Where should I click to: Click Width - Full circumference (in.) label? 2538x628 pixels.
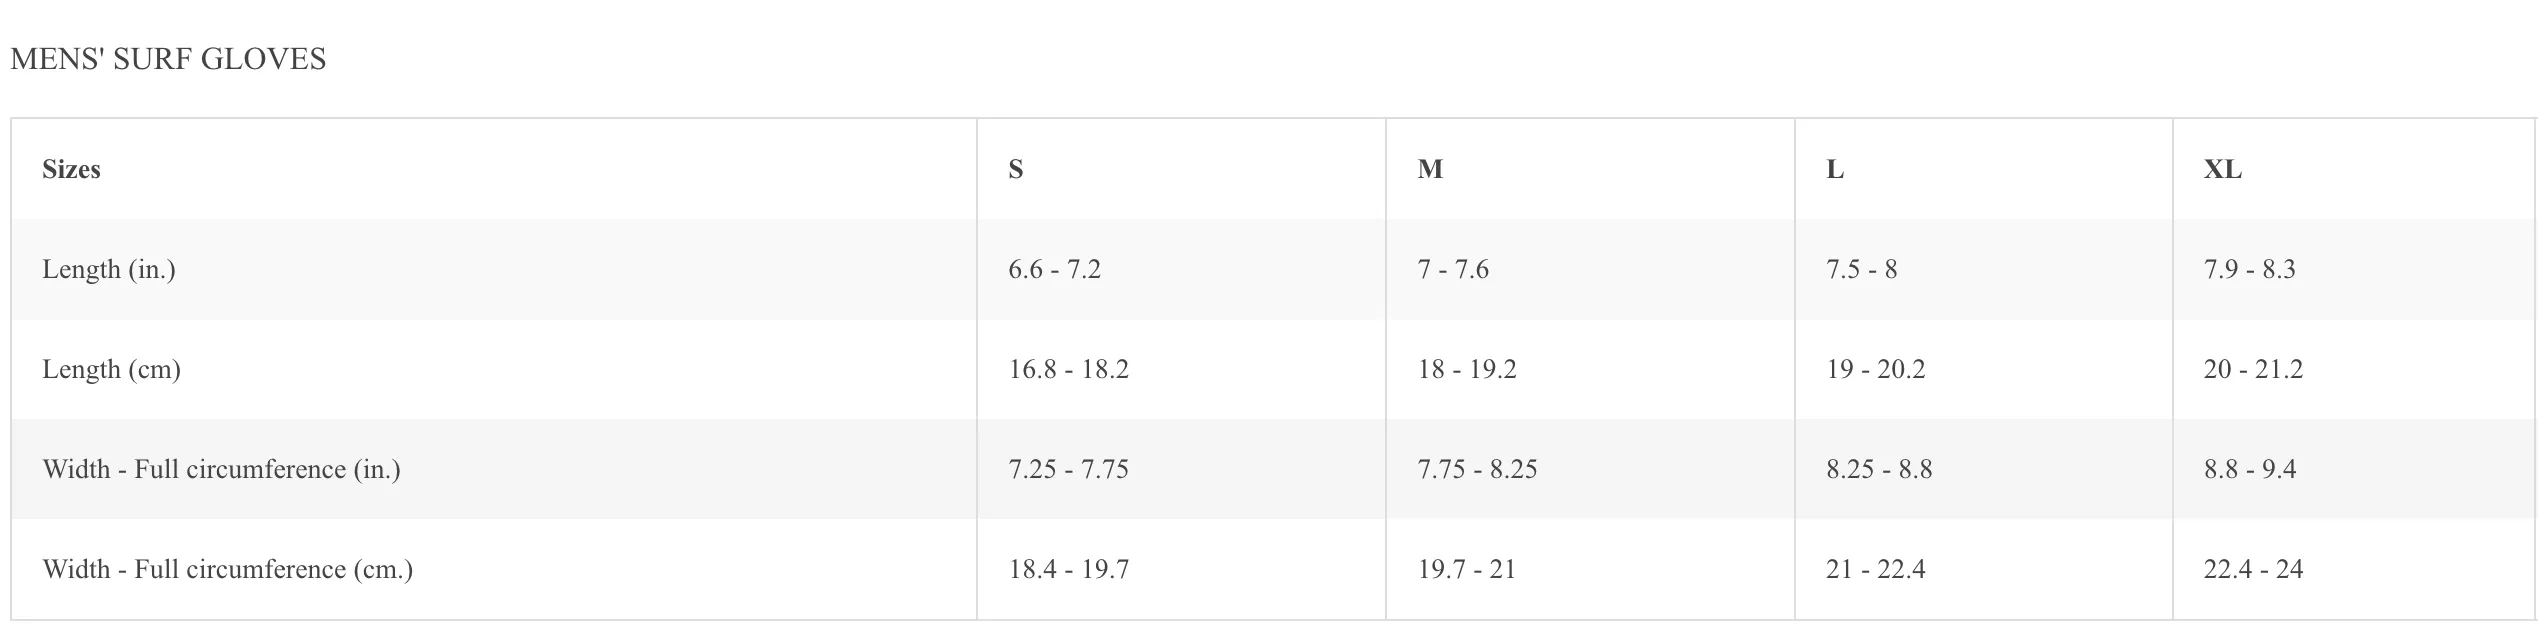tap(221, 469)
